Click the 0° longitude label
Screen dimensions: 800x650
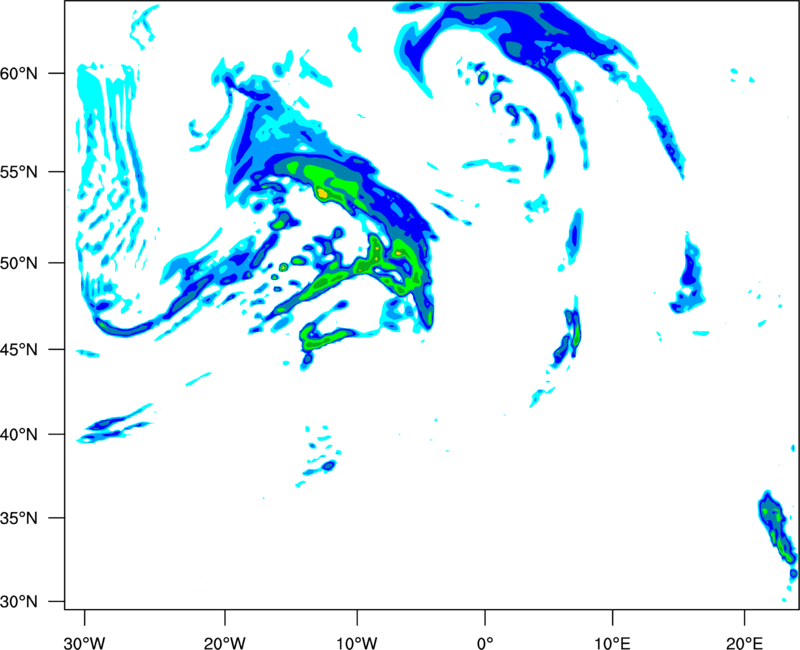(x=485, y=643)
